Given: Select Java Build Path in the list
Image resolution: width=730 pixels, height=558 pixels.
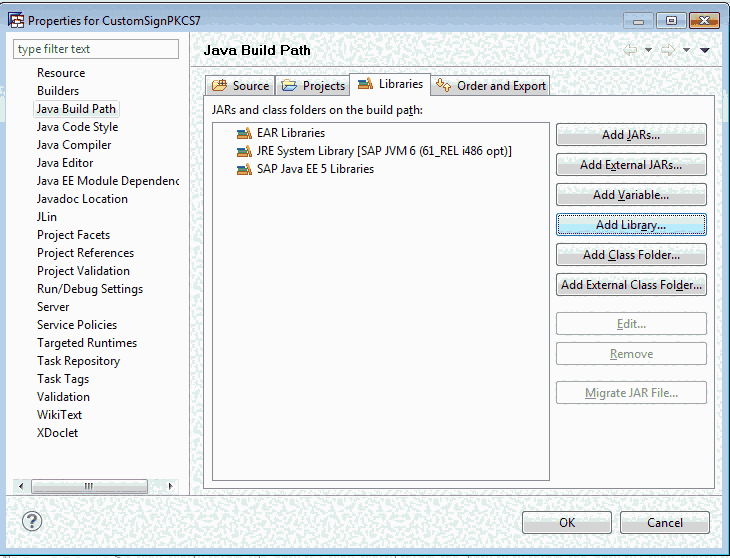Looking at the screenshot, I should tap(76, 109).
